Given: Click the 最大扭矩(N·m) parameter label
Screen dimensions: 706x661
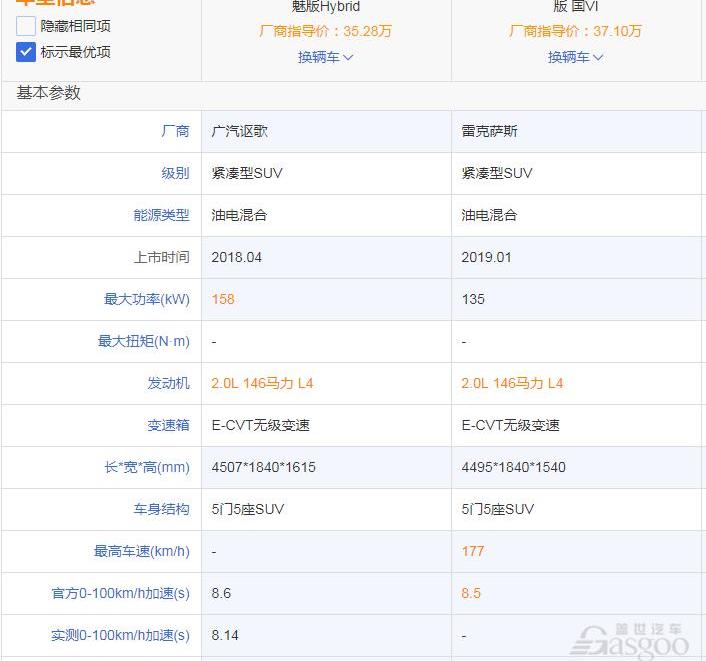Looking at the screenshot, I should coord(144,341).
